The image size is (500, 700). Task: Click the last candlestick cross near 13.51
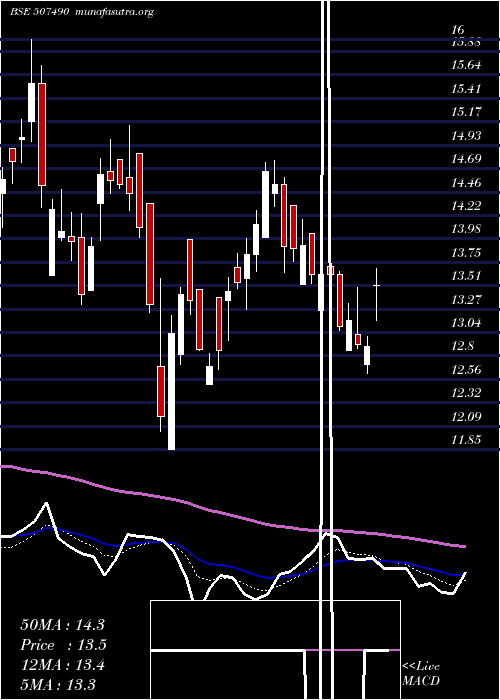pyautogui.click(x=376, y=285)
